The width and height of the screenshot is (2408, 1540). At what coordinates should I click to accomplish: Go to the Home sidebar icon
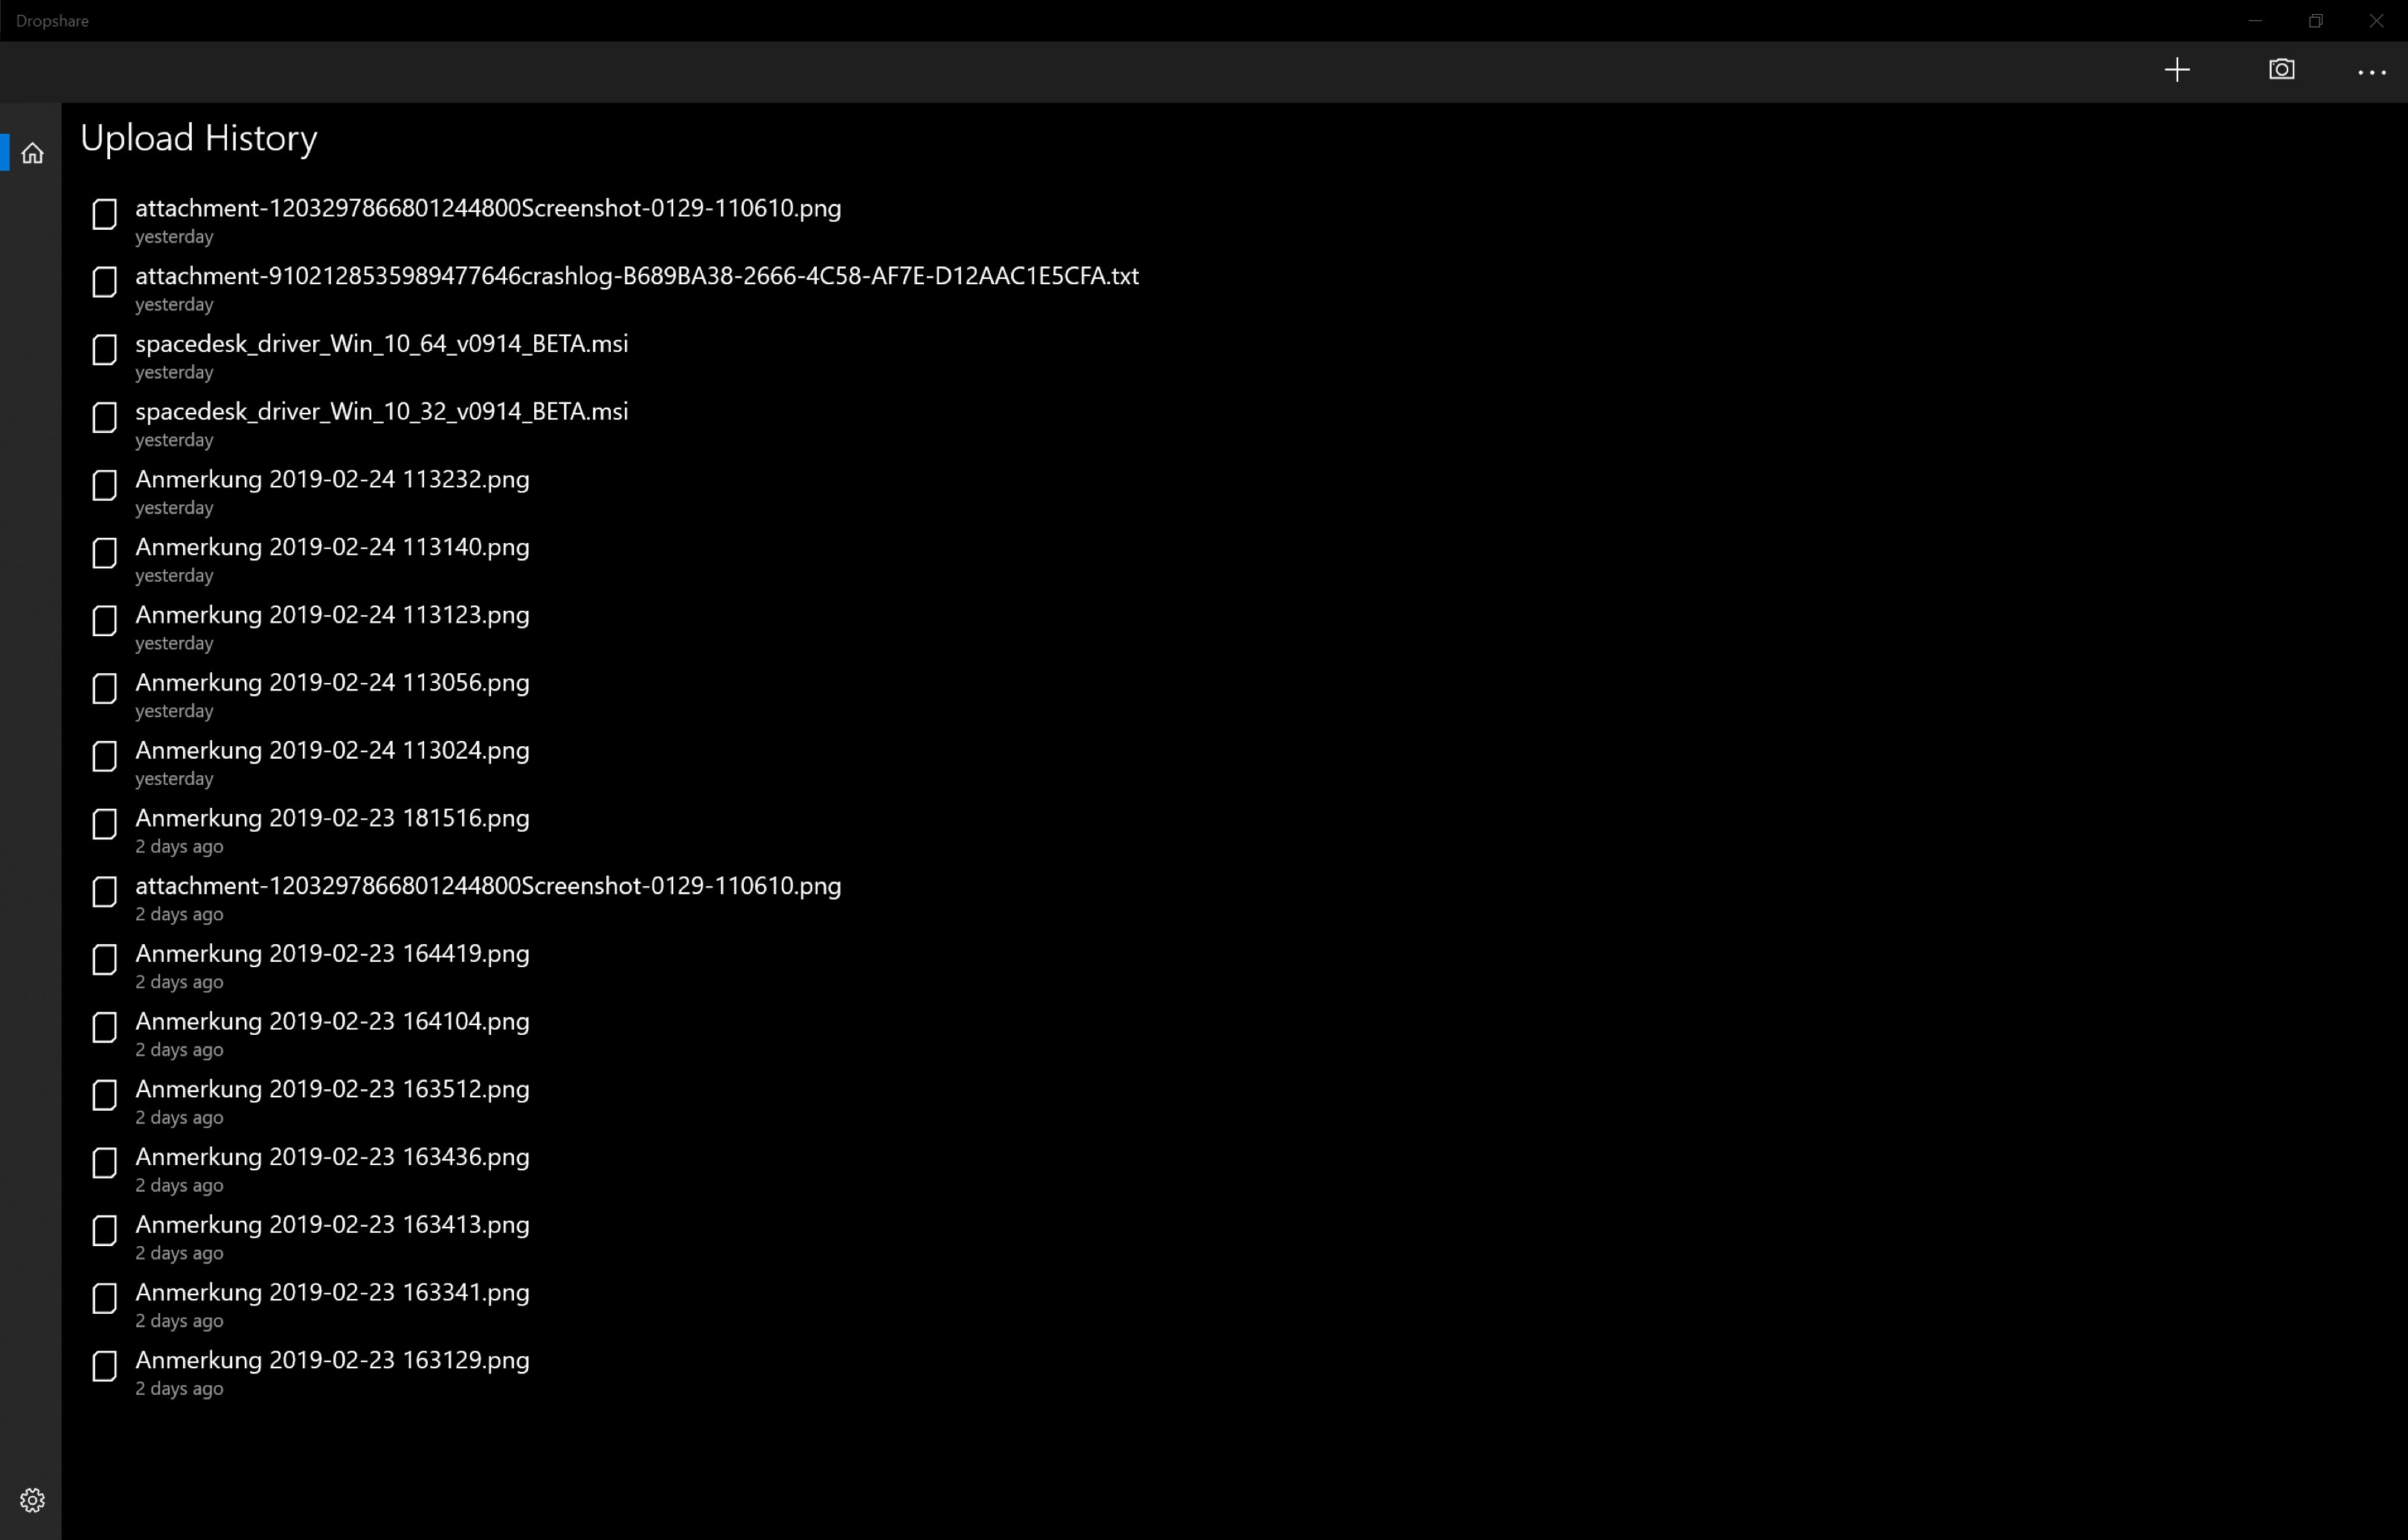[32, 153]
